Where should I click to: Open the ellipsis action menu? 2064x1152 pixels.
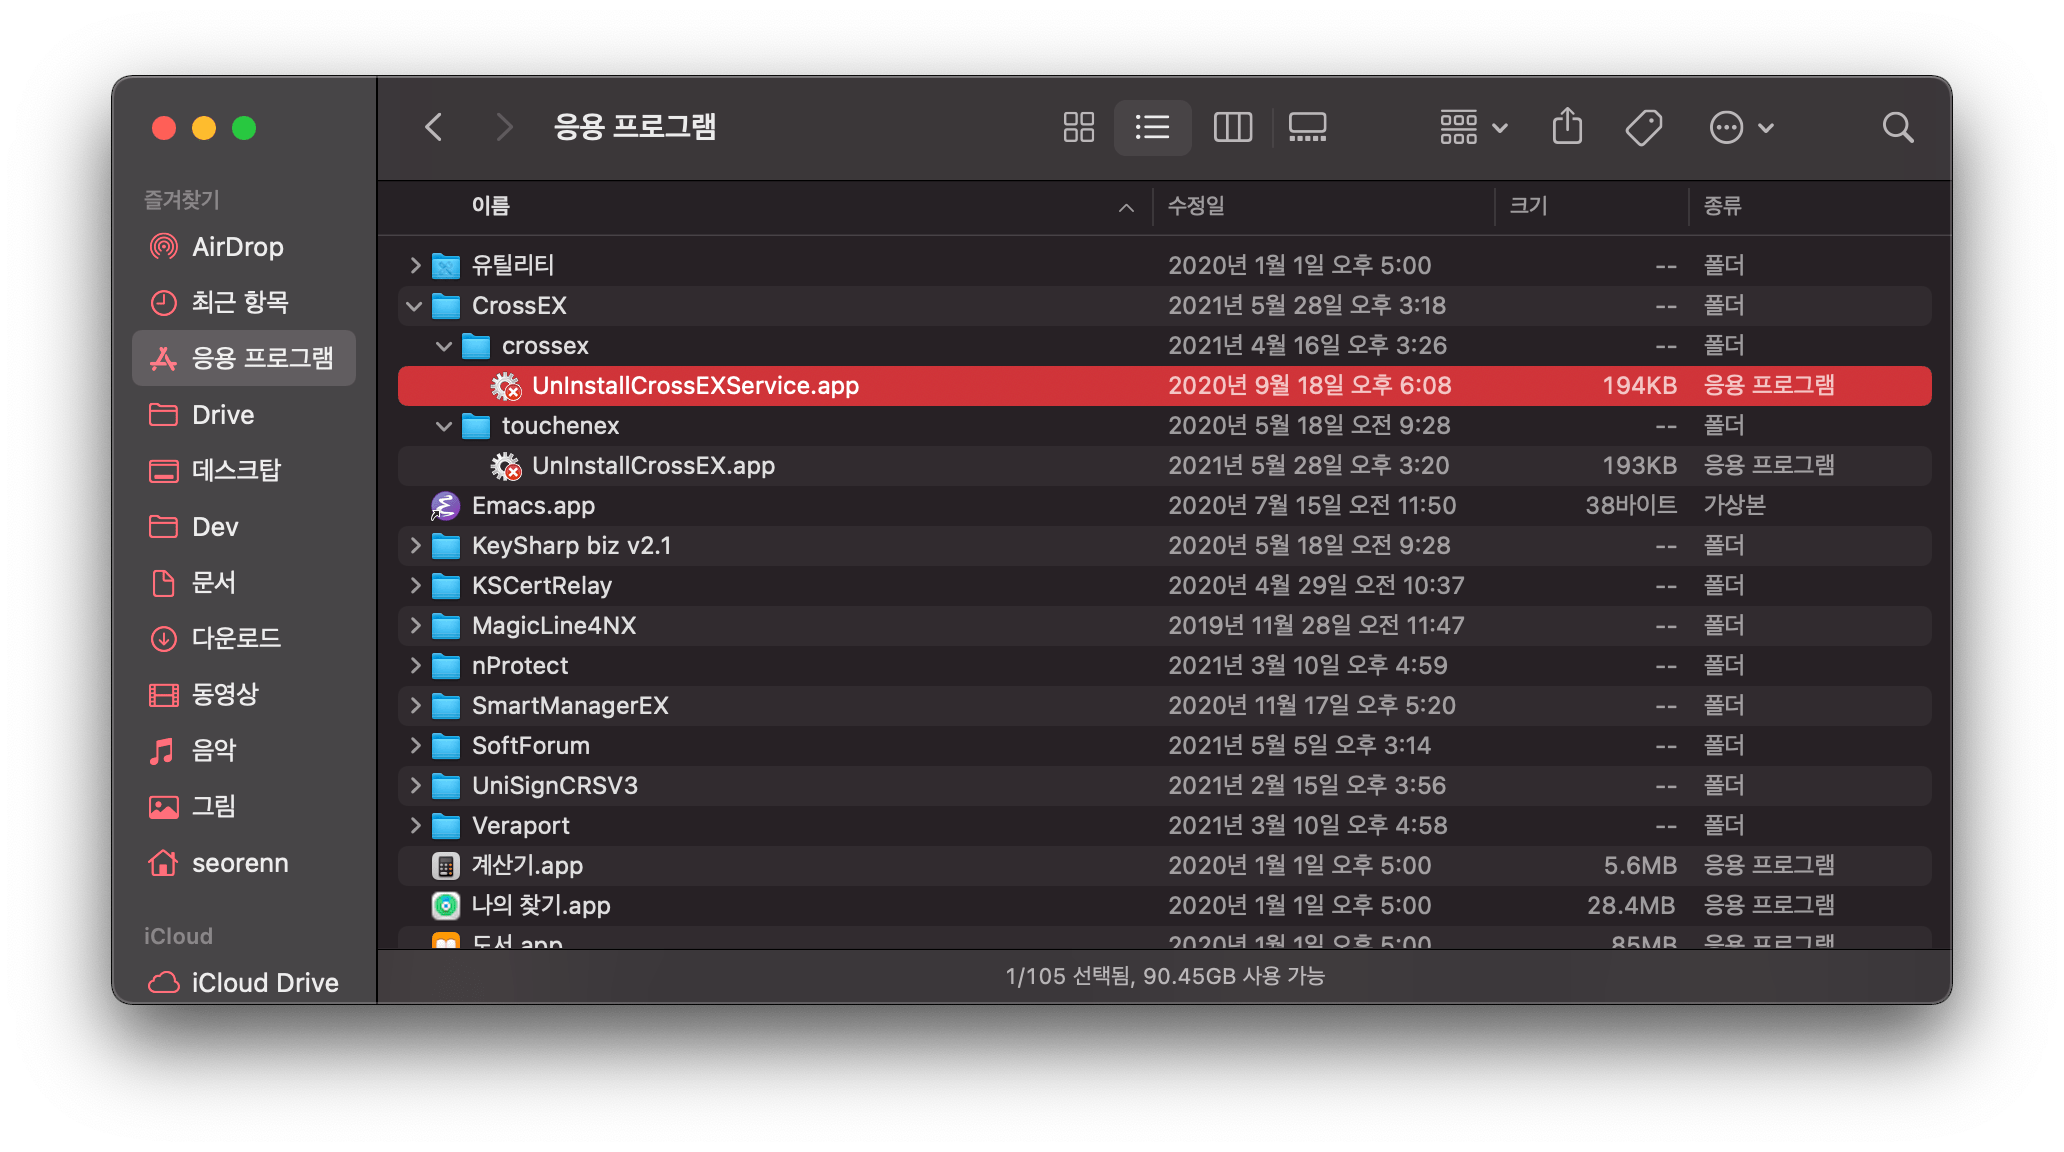pyautogui.click(x=1740, y=127)
